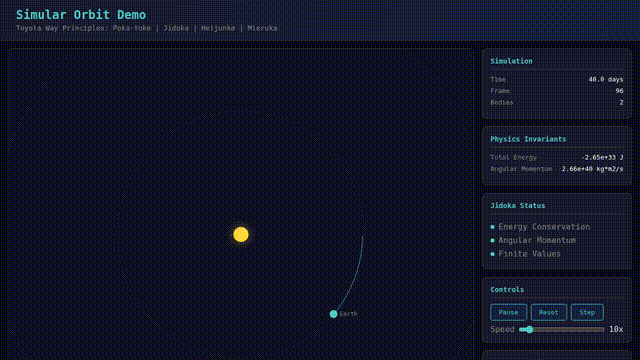Viewport: 640px width, 360px height.
Task: Click the Speed label
Action: point(502,329)
